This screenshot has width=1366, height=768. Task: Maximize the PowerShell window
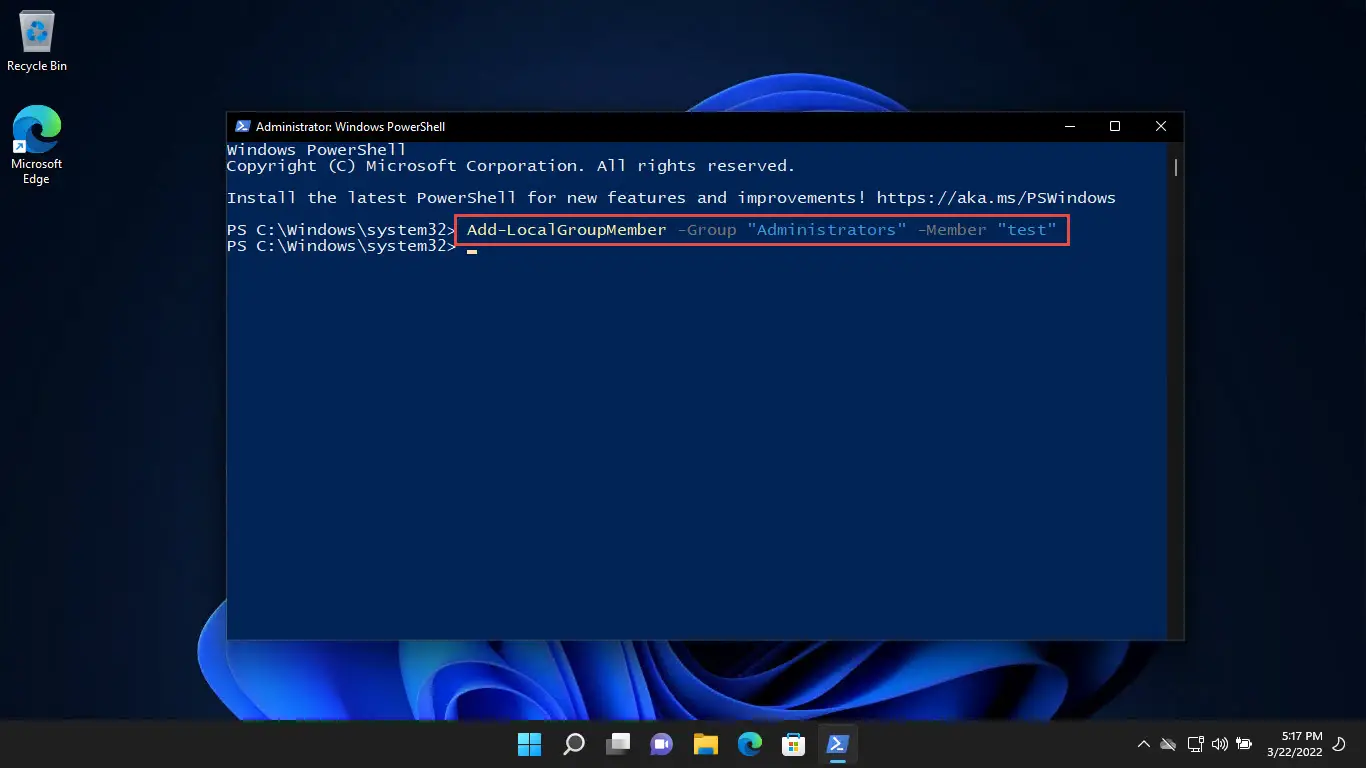pyautogui.click(x=1115, y=127)
